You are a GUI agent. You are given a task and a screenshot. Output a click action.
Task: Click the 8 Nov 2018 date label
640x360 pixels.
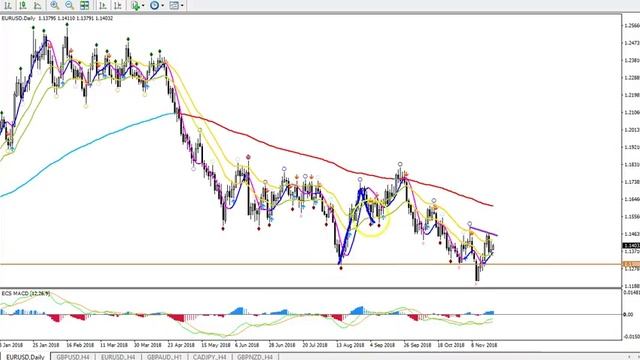(484, 345)
